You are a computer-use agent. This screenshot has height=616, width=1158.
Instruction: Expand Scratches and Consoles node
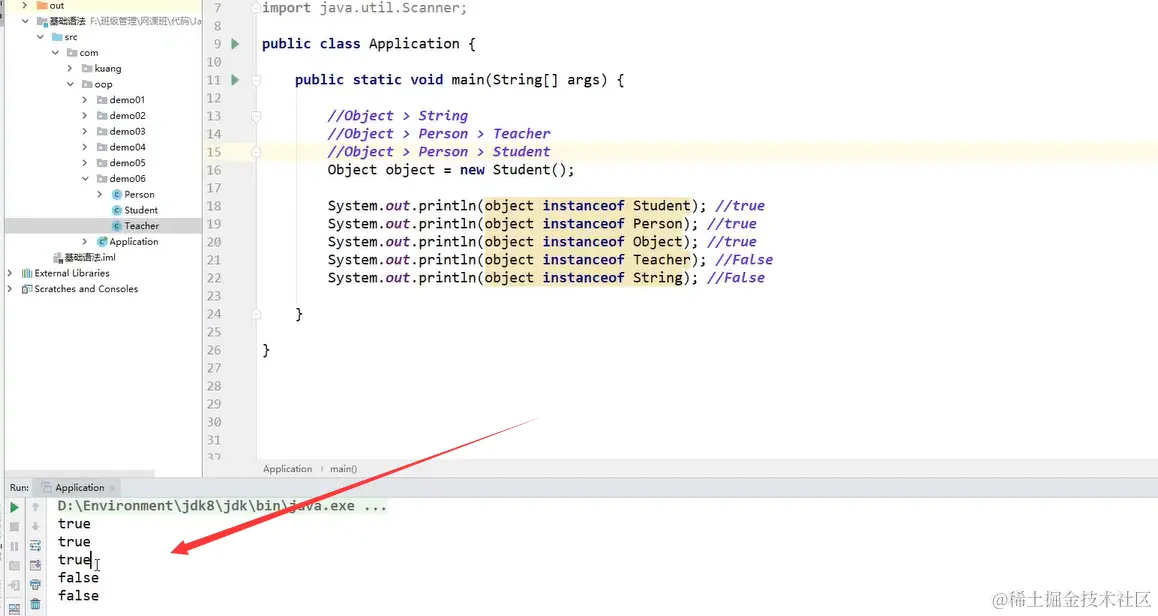(x=10, y=289)
